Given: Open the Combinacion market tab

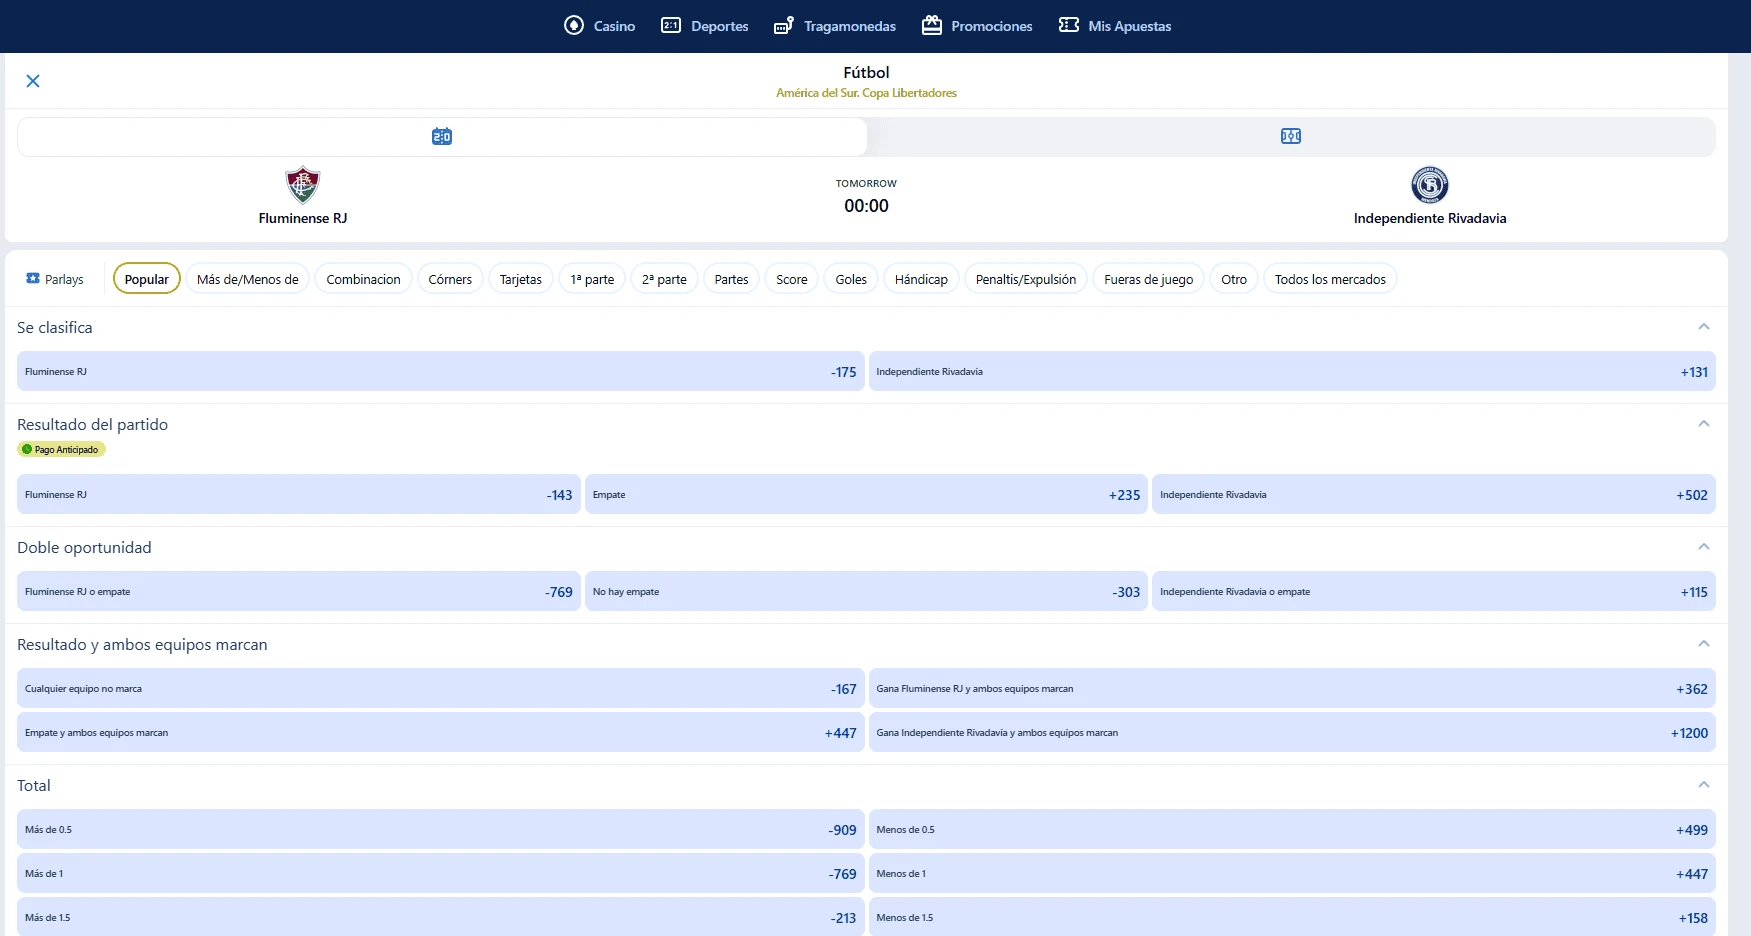Looking at the screenshot, I should click(364, 279).
